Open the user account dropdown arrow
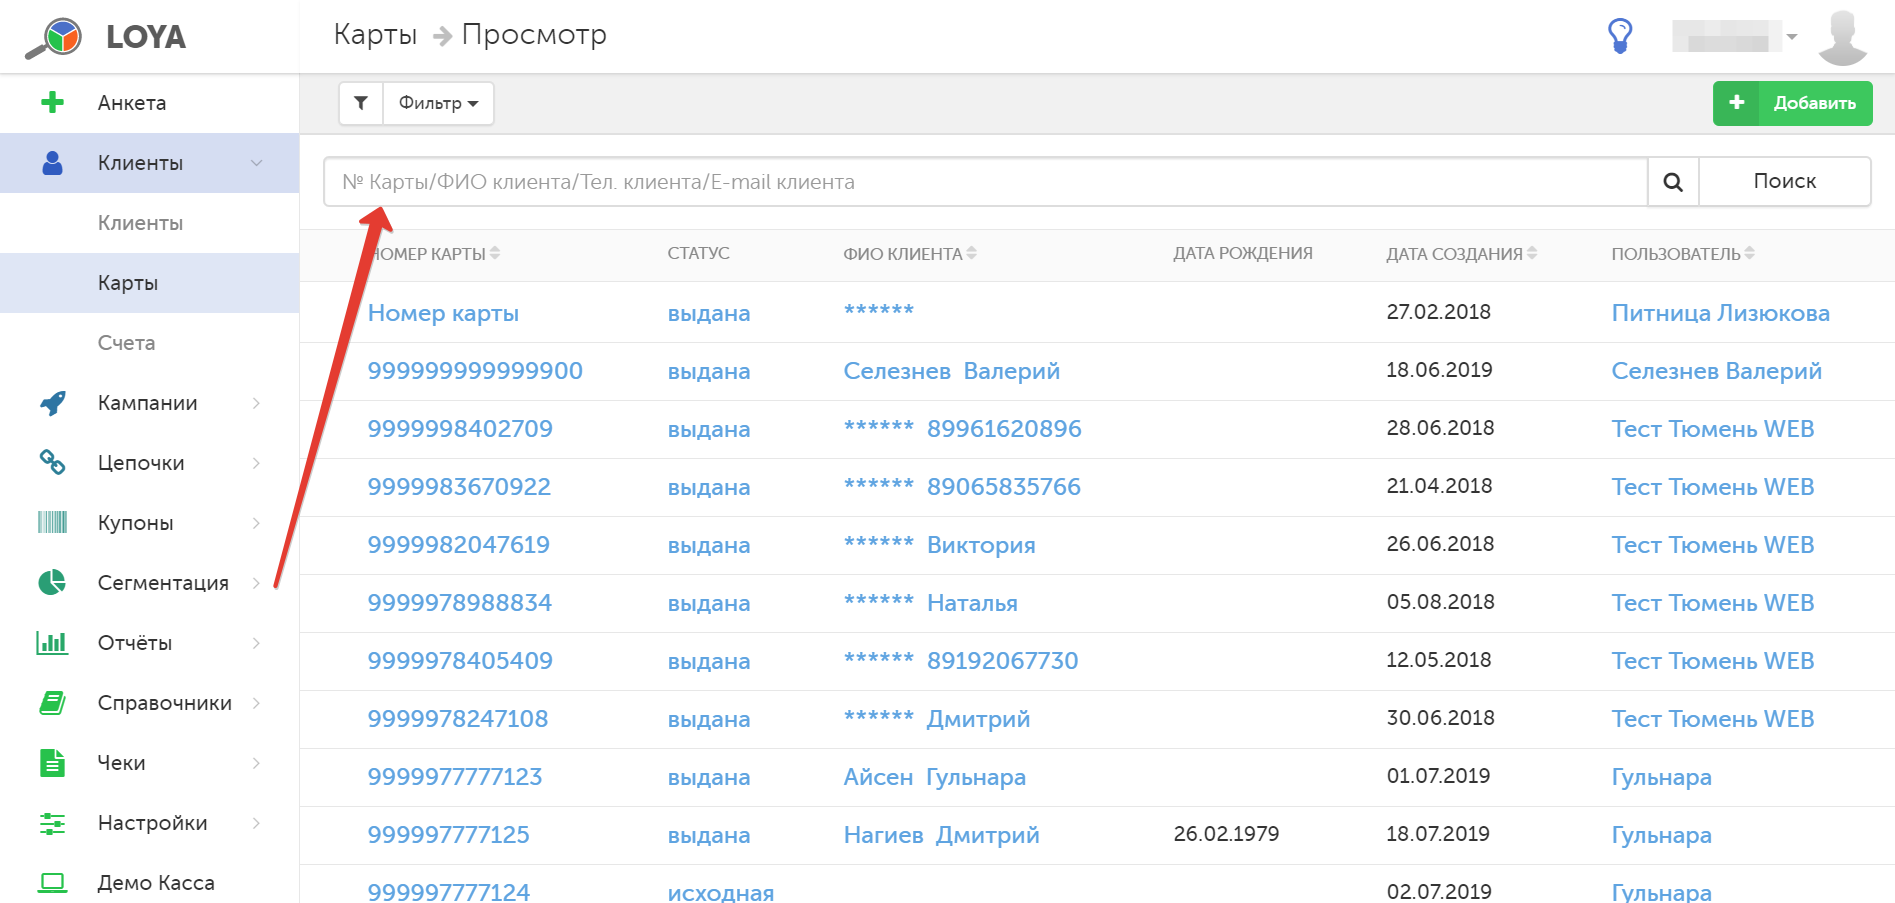The height and width of the screenshot is (903, 1895). (x=1792, y=37)
